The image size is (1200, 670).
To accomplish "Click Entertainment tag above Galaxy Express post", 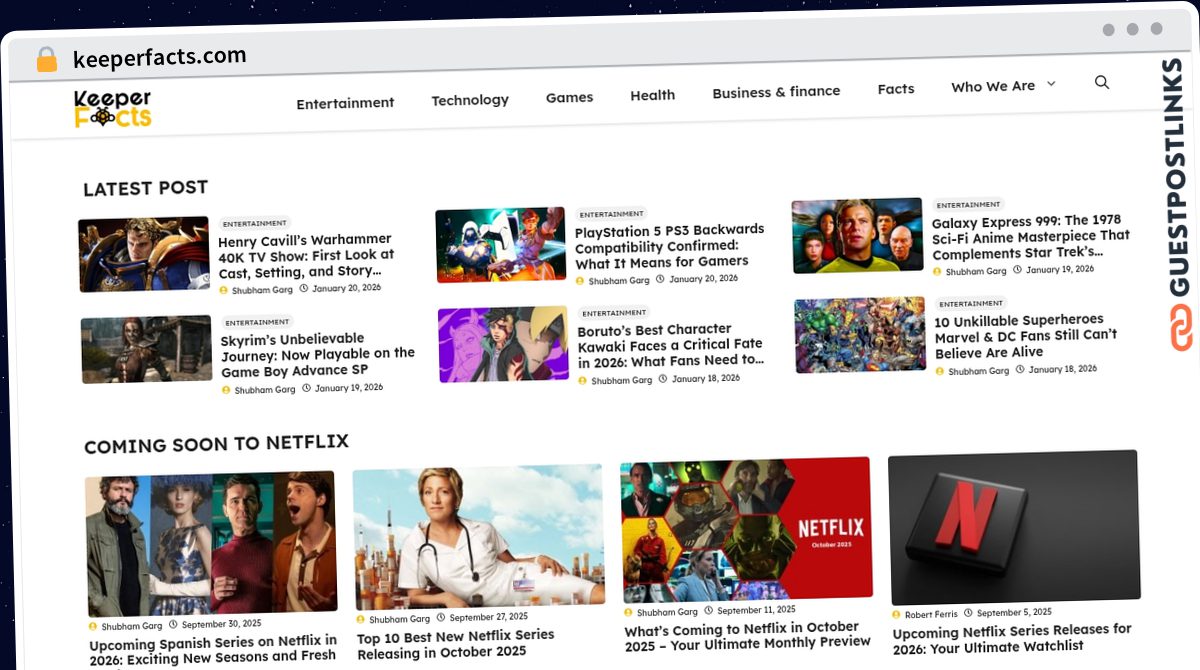I will click(x=968, y=204).
